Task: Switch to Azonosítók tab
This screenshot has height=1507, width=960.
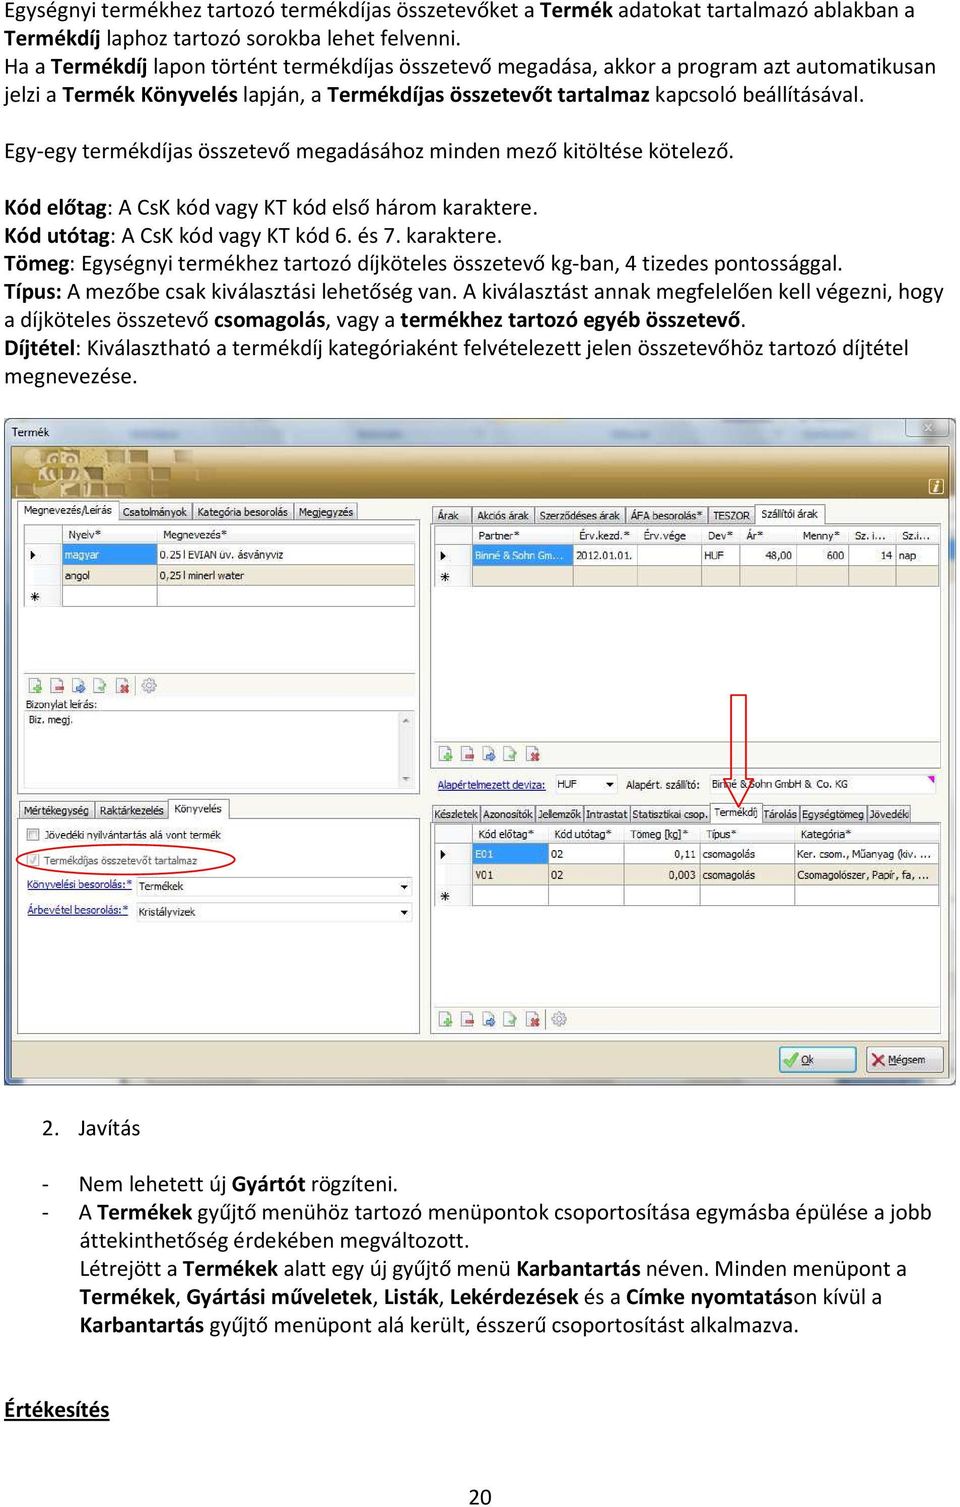Action: click(x=508, y=815)
